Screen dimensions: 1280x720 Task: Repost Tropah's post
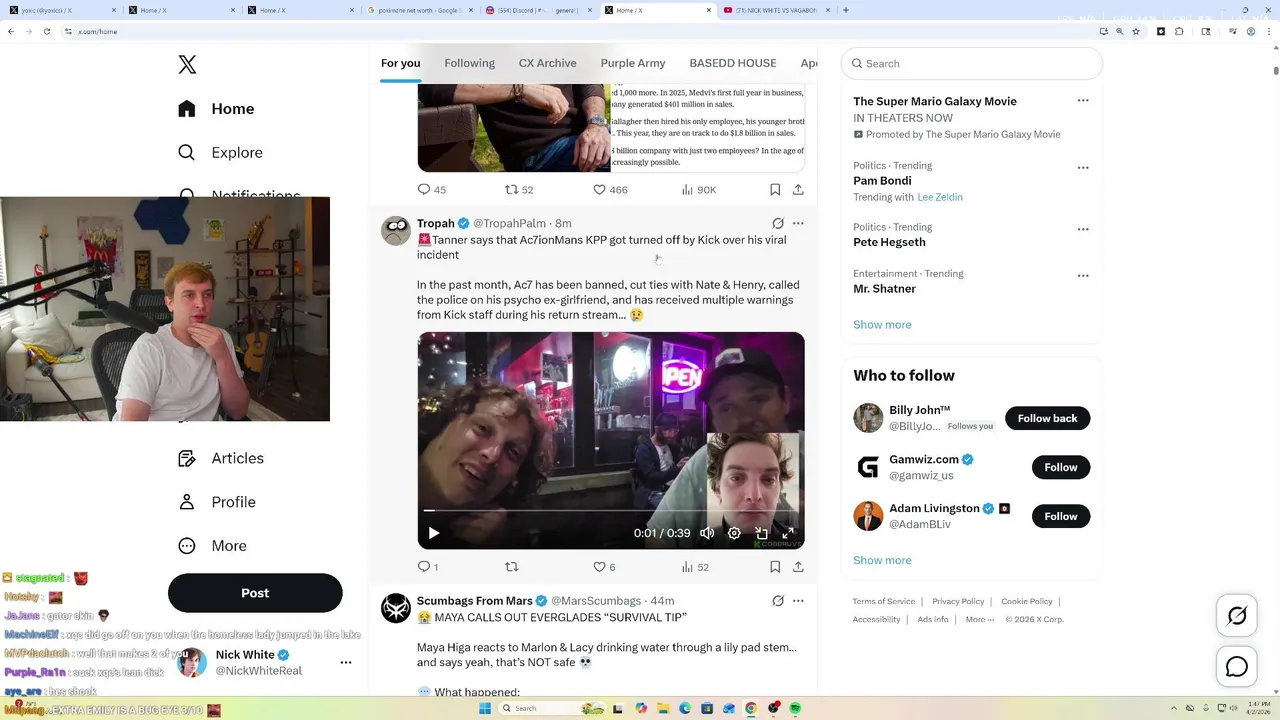pyautogui.click(x=511, y=567)
